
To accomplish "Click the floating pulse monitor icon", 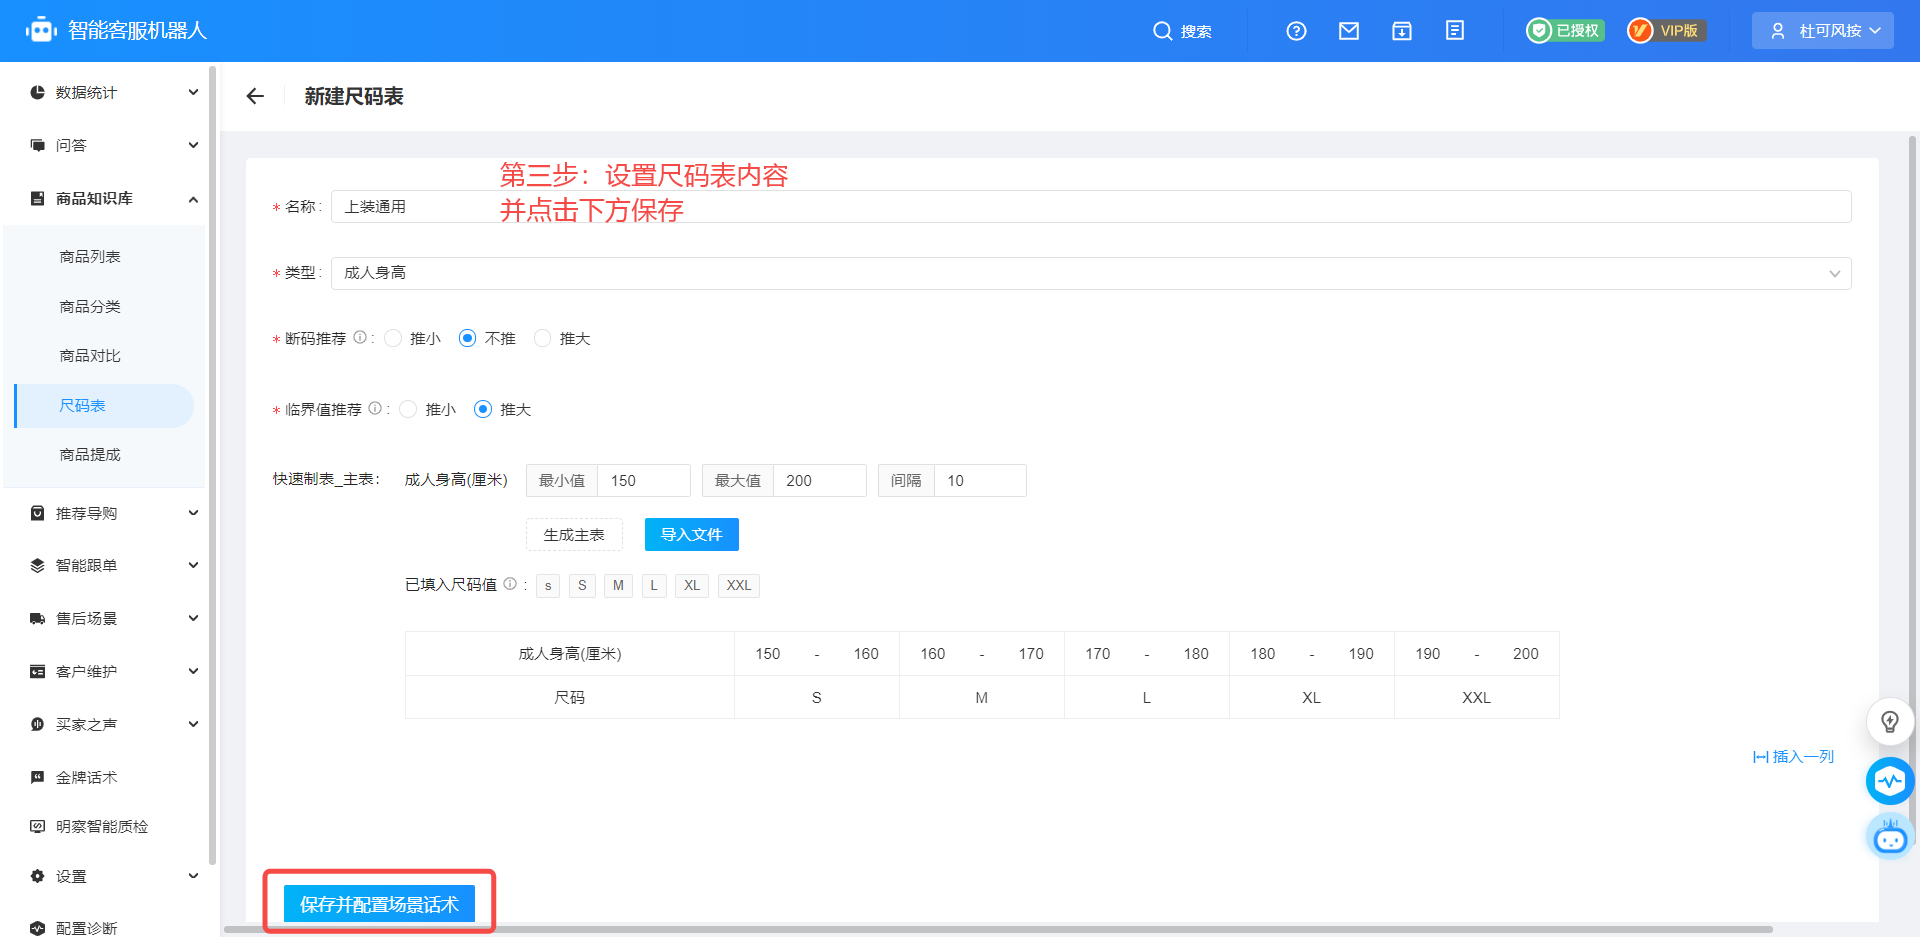I will [1890, 781].
